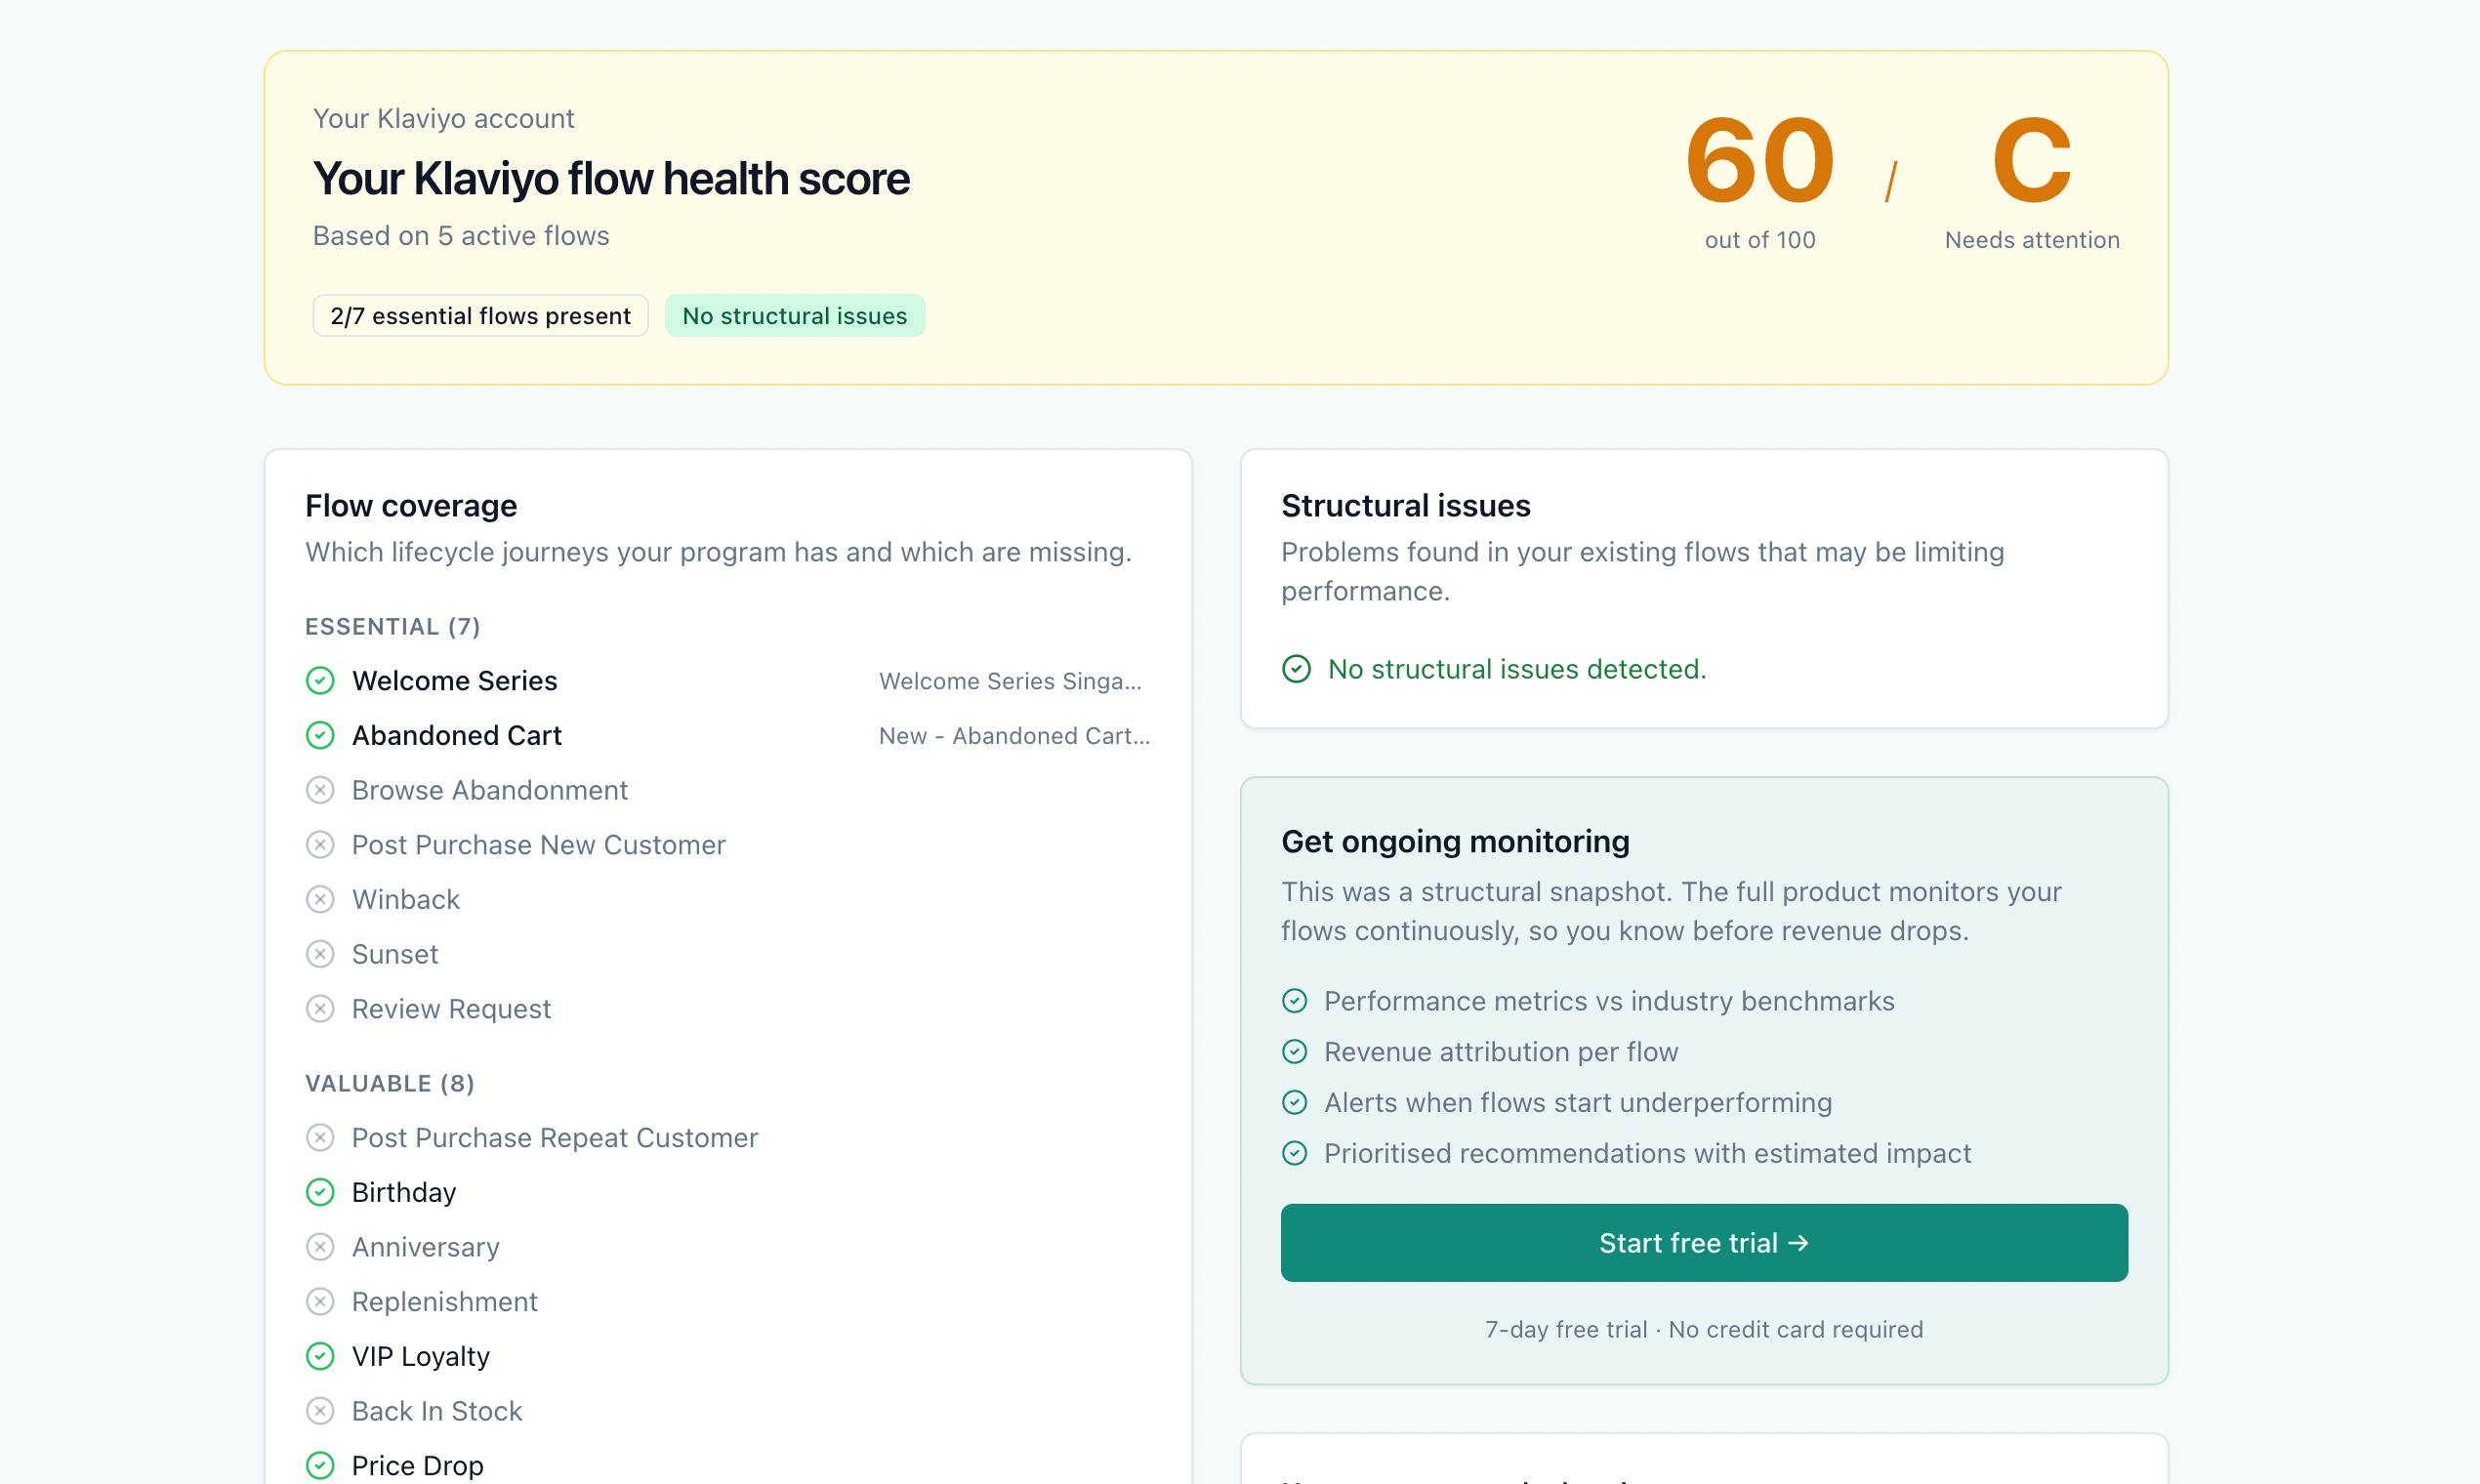Select the Anniversary flow row
This screenshot has height=1484, width=2480.
coord(728,1247)
